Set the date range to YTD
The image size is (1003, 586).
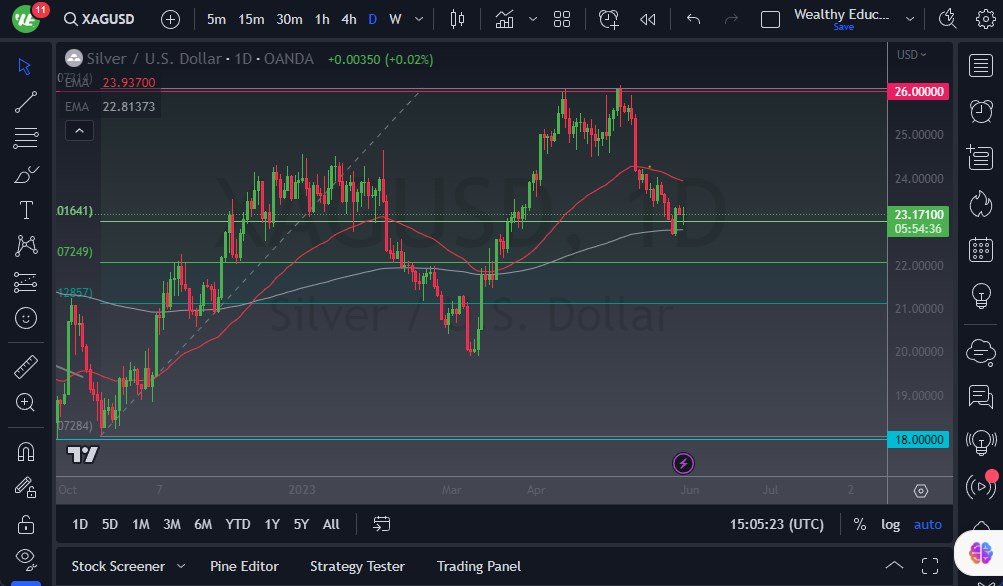coord(238,524)
